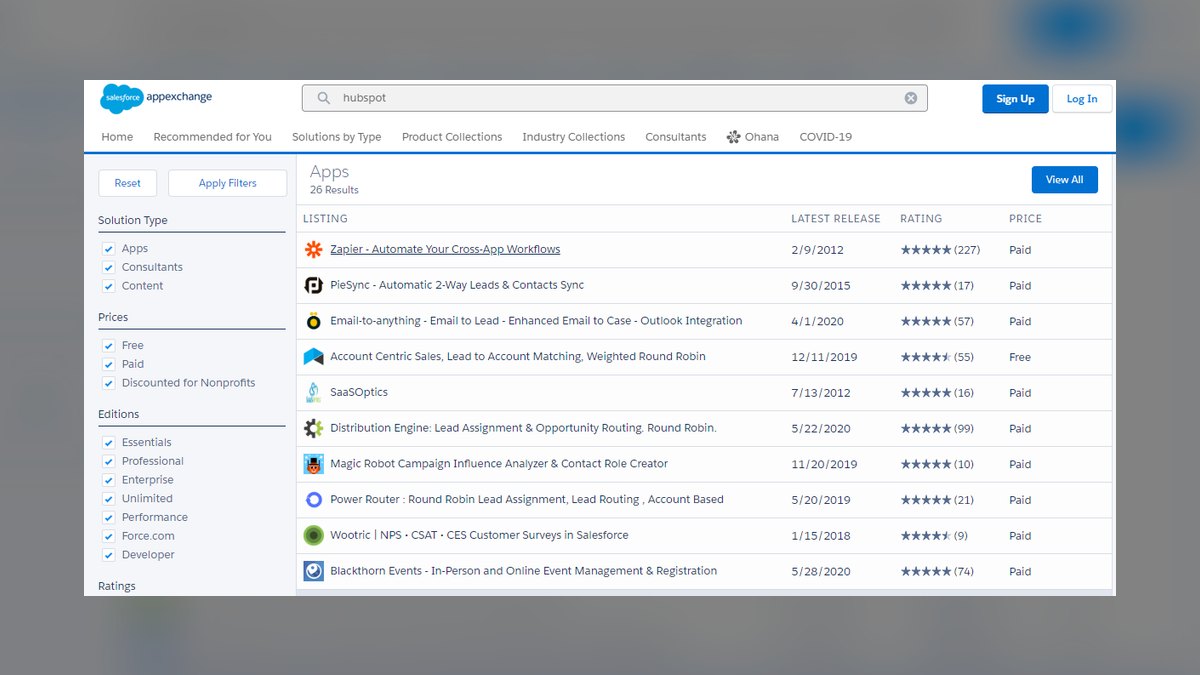
Task: Select the 12/11/2019 release date cell
Action: coord(824,357)
